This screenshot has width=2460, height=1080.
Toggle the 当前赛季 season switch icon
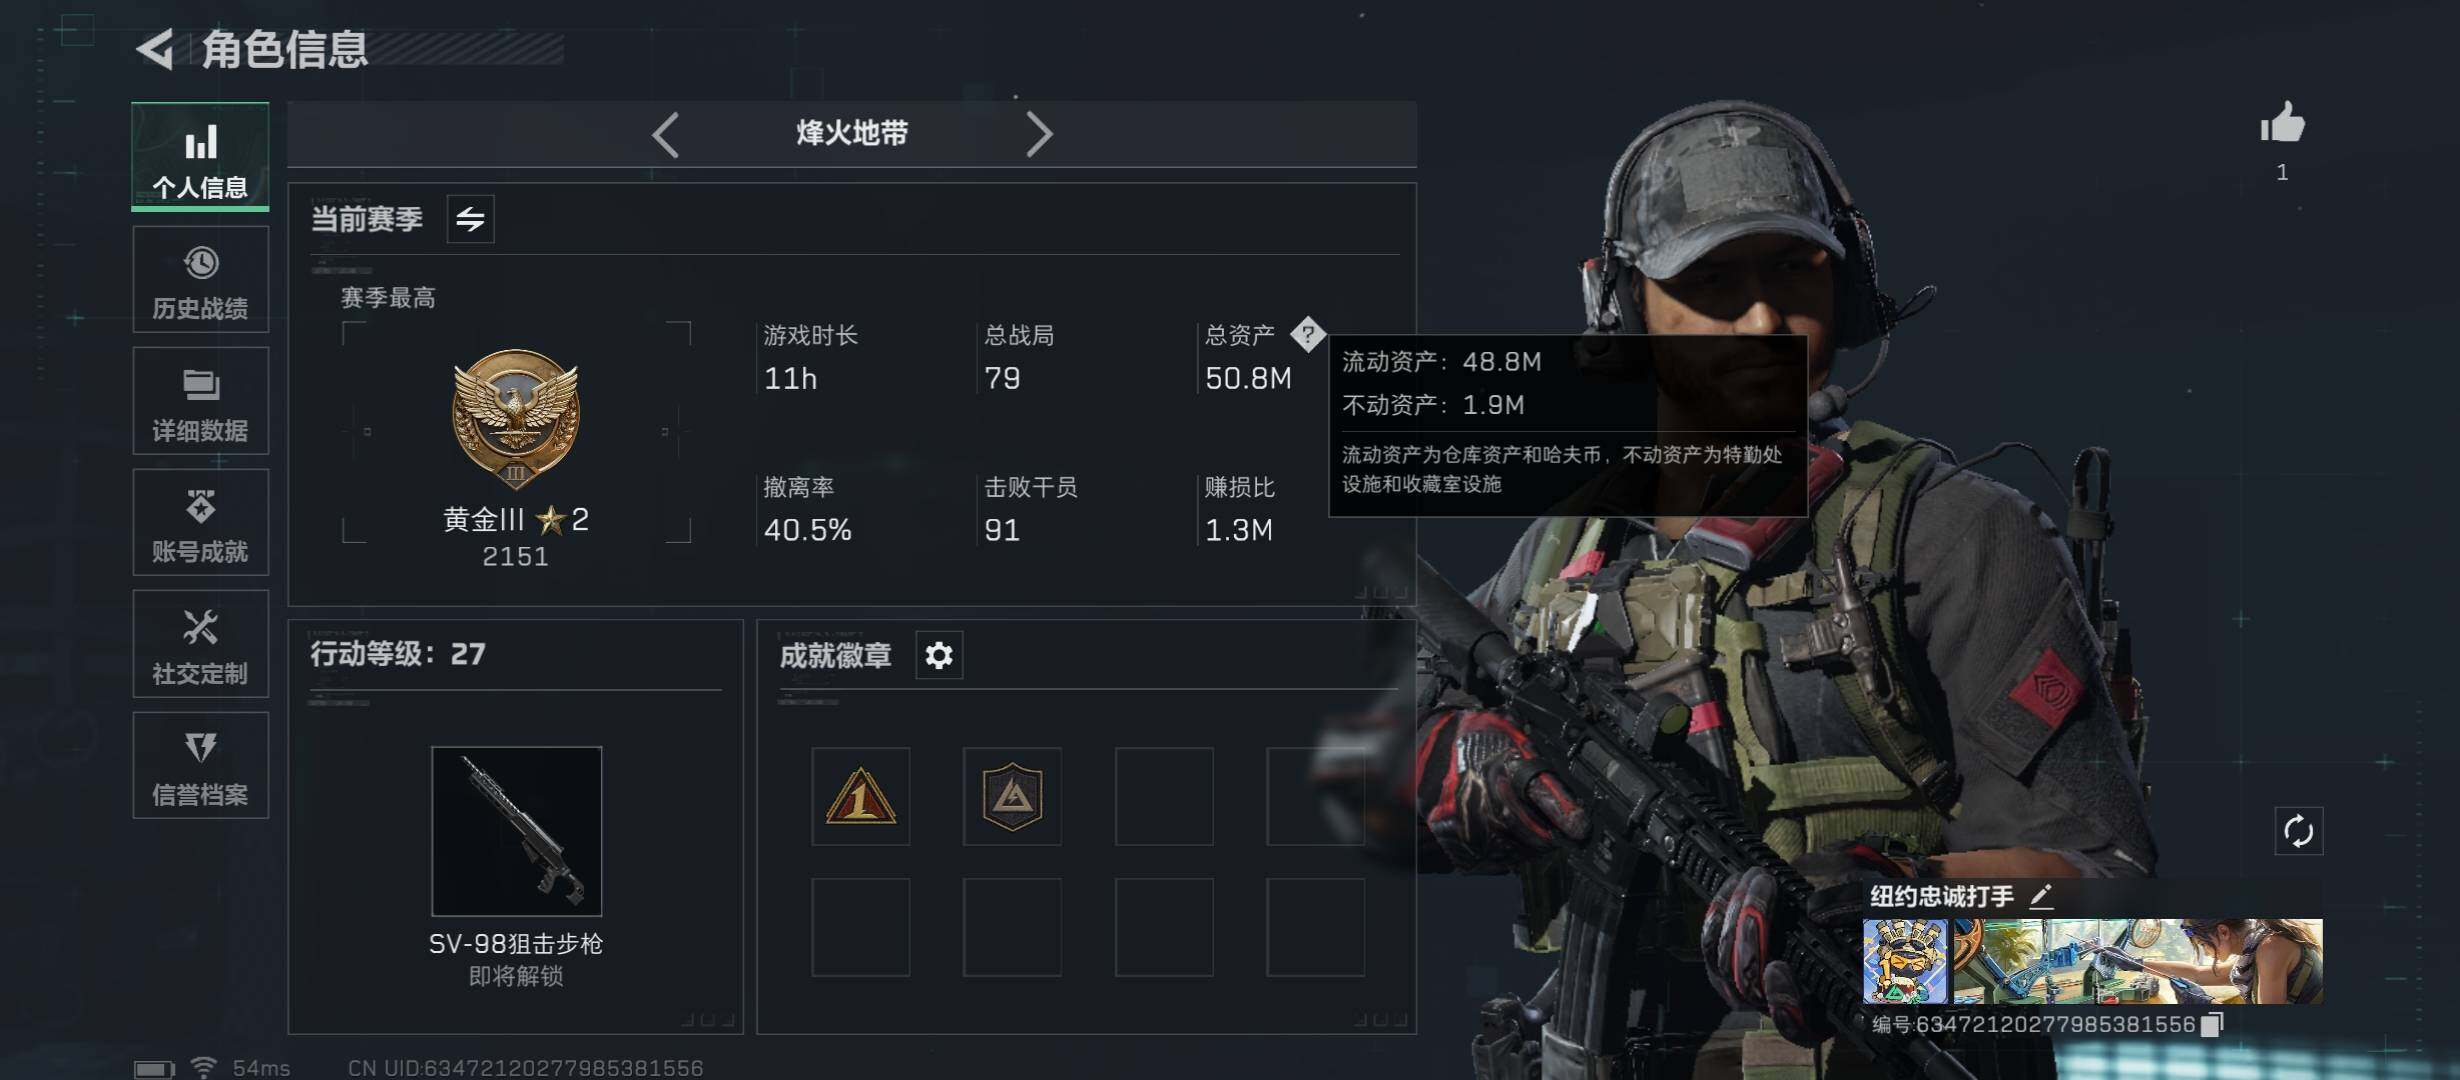coord(470,218)
